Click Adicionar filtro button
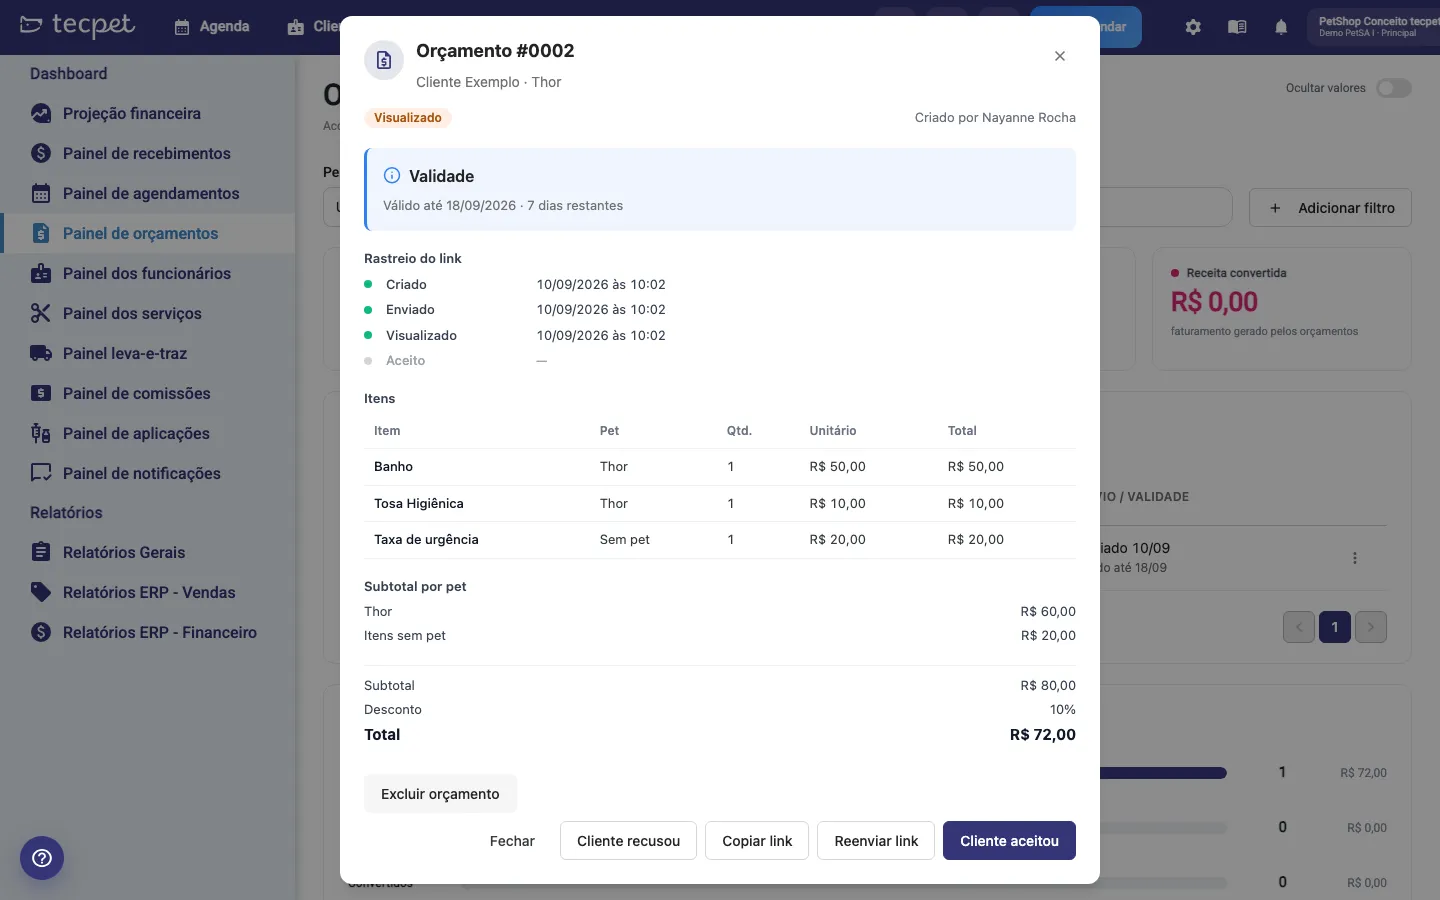This screenshot has height=900, width=1440. click(1330, 208)
